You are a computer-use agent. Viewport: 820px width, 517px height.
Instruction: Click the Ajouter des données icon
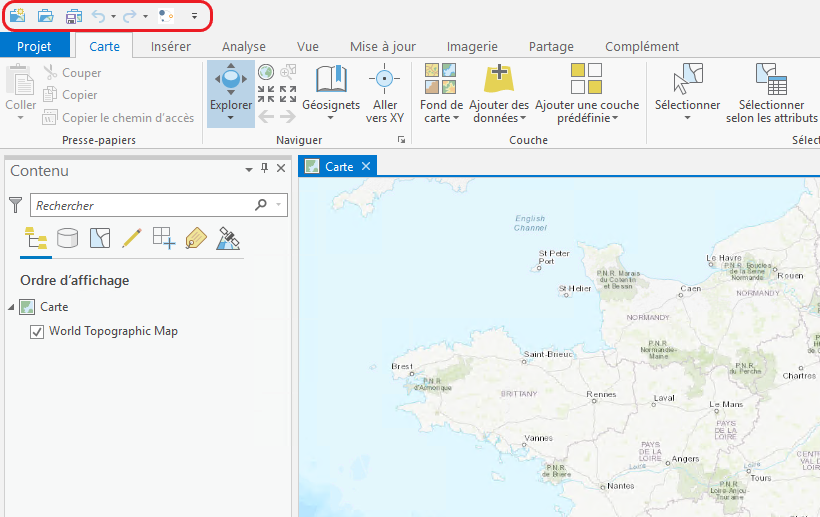point(499,79)
